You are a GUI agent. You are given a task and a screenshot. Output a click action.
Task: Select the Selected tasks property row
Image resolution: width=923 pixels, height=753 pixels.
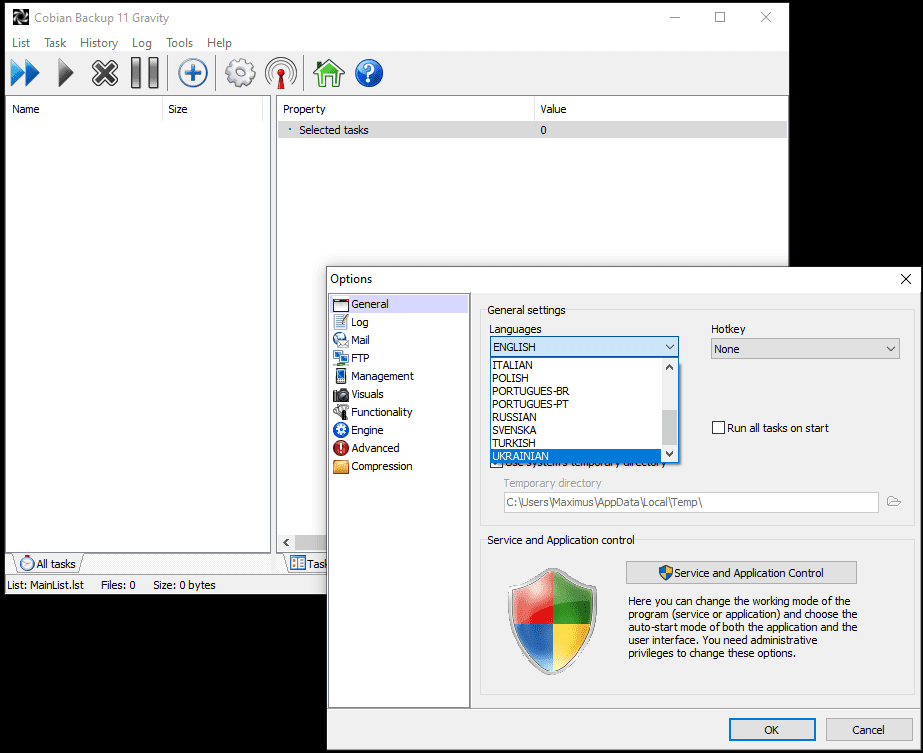click(x=532, y=130)
